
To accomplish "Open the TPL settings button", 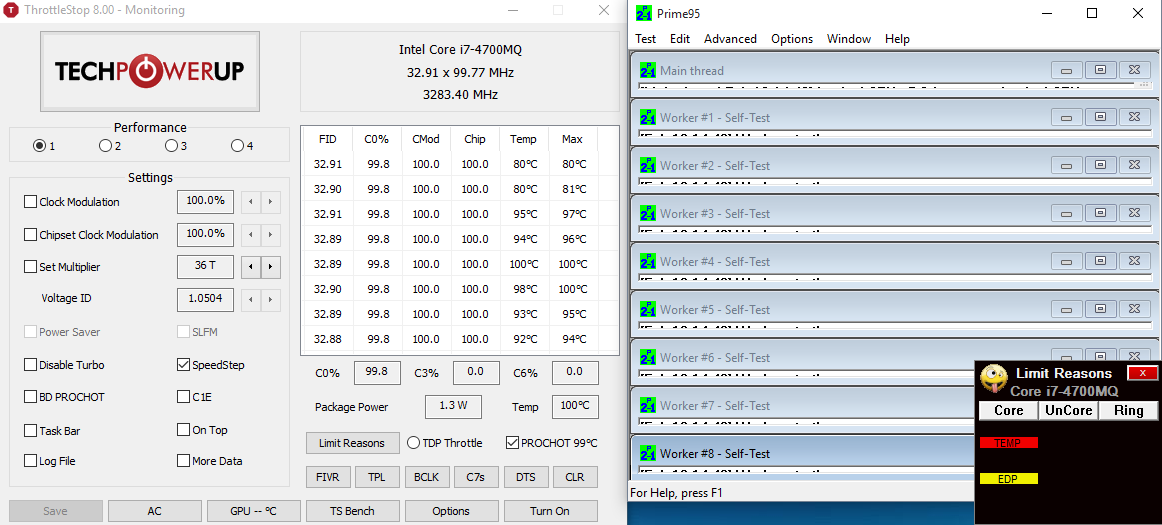I will coord(376,477).
